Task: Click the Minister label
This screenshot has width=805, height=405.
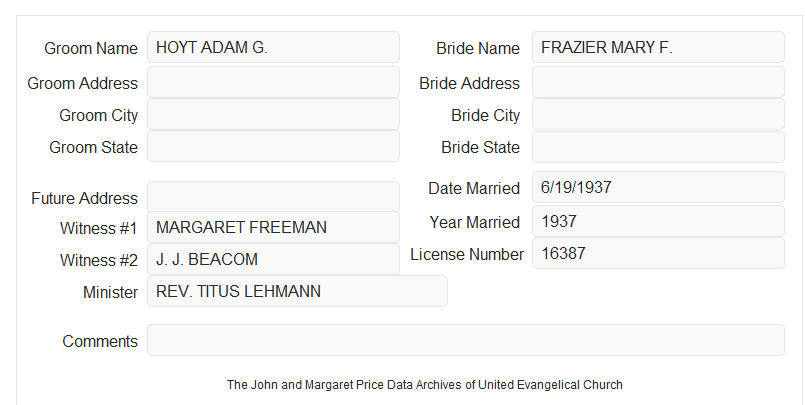Action: point(110,292)
